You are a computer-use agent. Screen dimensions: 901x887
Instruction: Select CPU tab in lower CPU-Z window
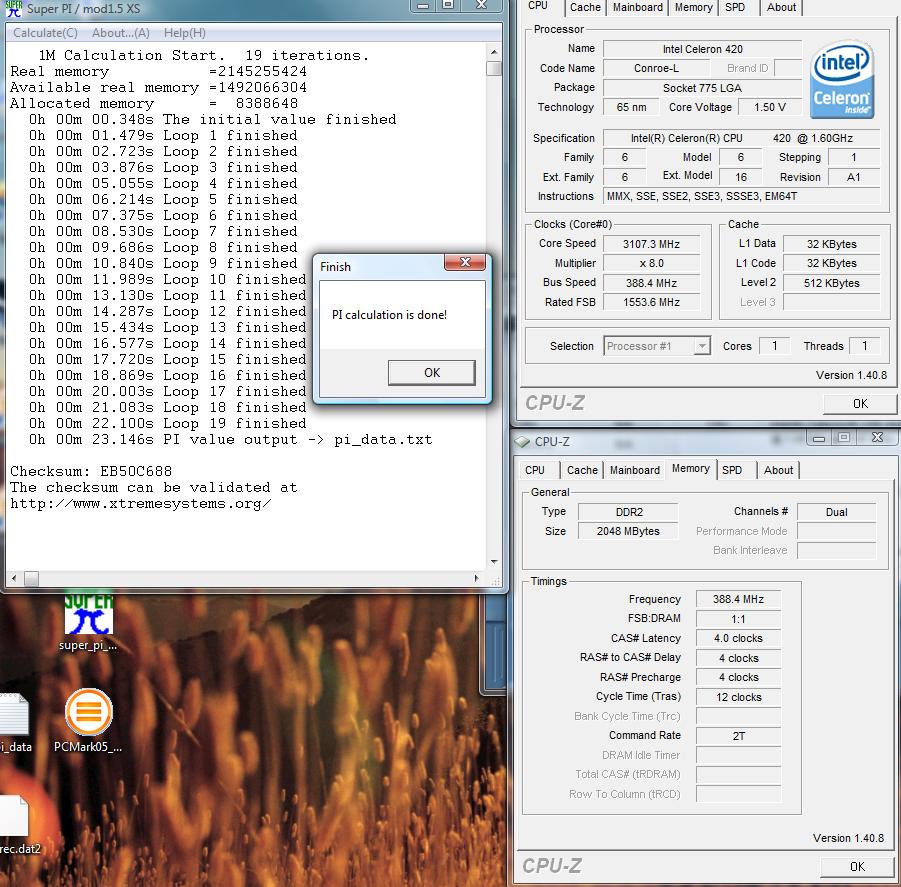point(534,470)
